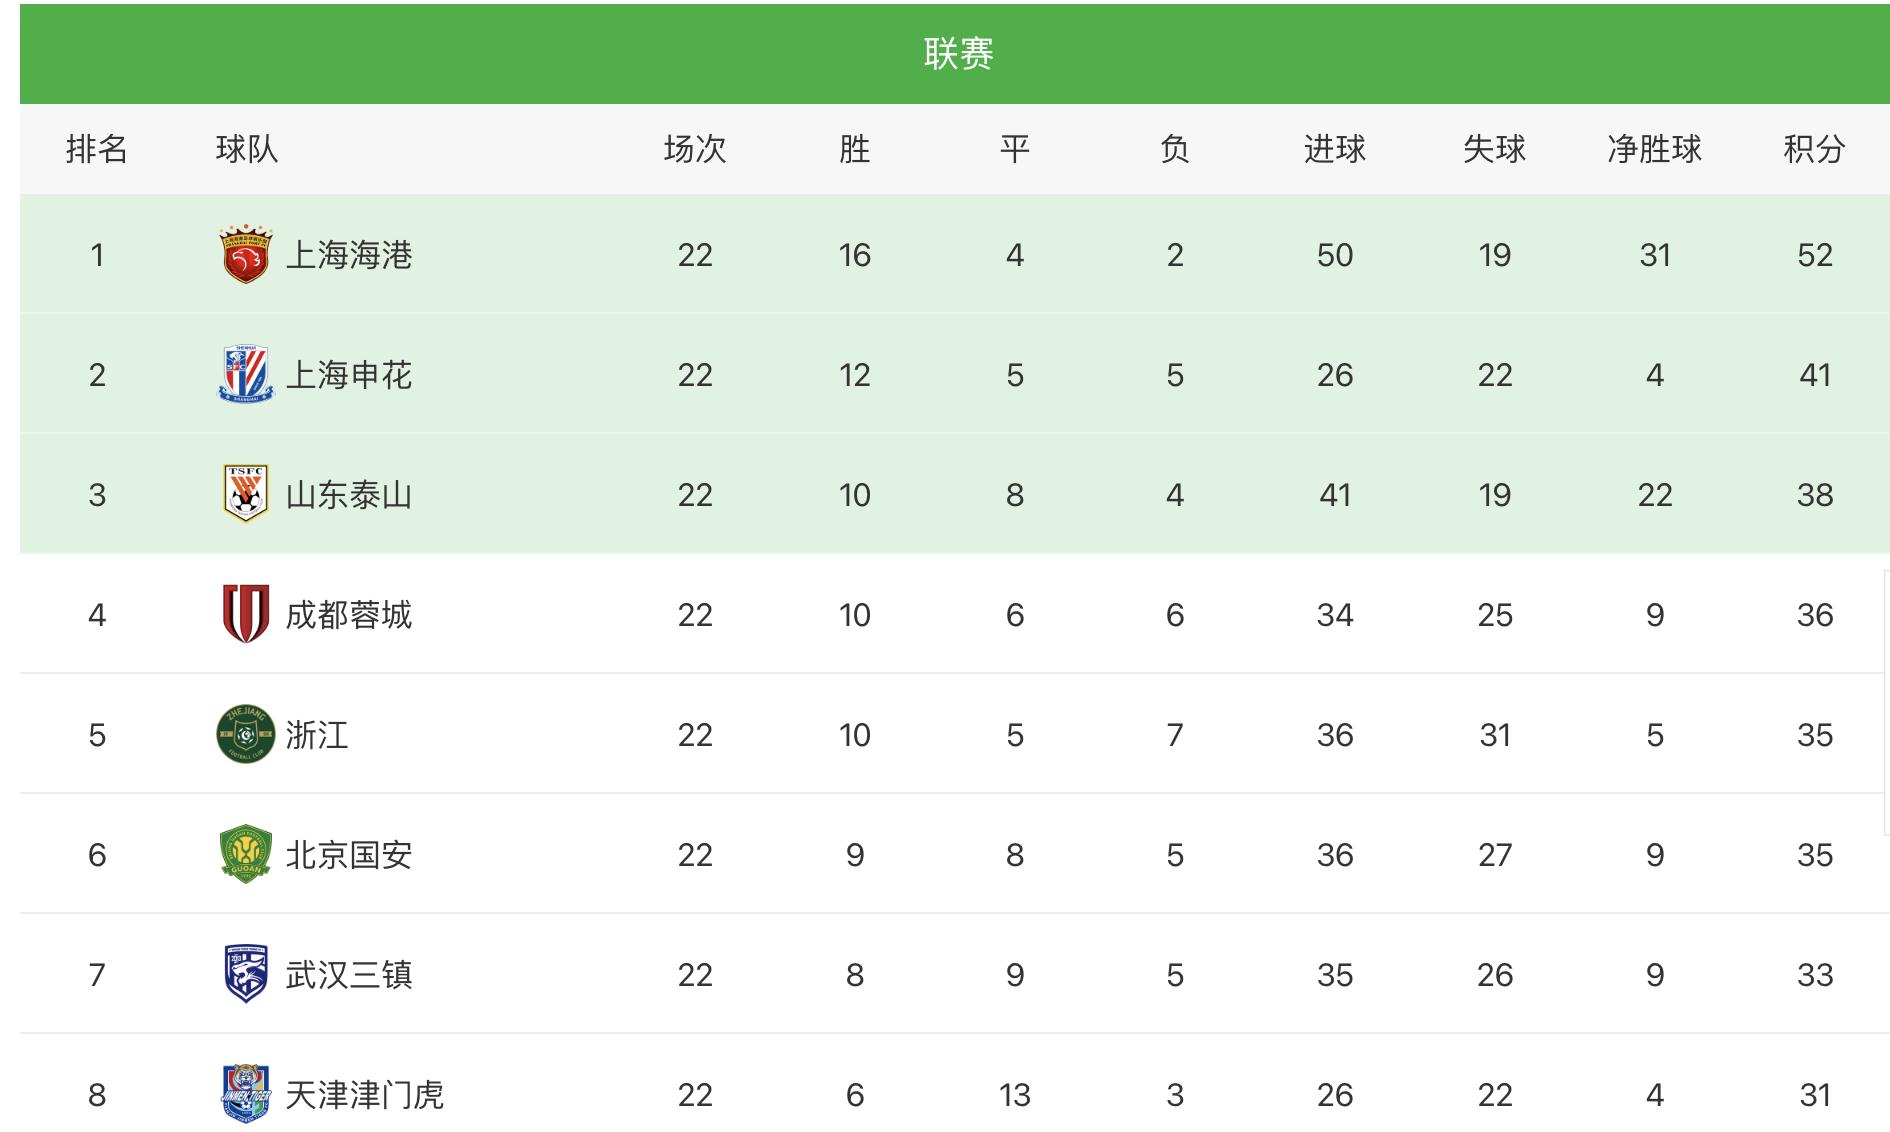This screenshot has width=1890, height=1132.
Task: Click the 球队 column header
Action: coord(247,149)
